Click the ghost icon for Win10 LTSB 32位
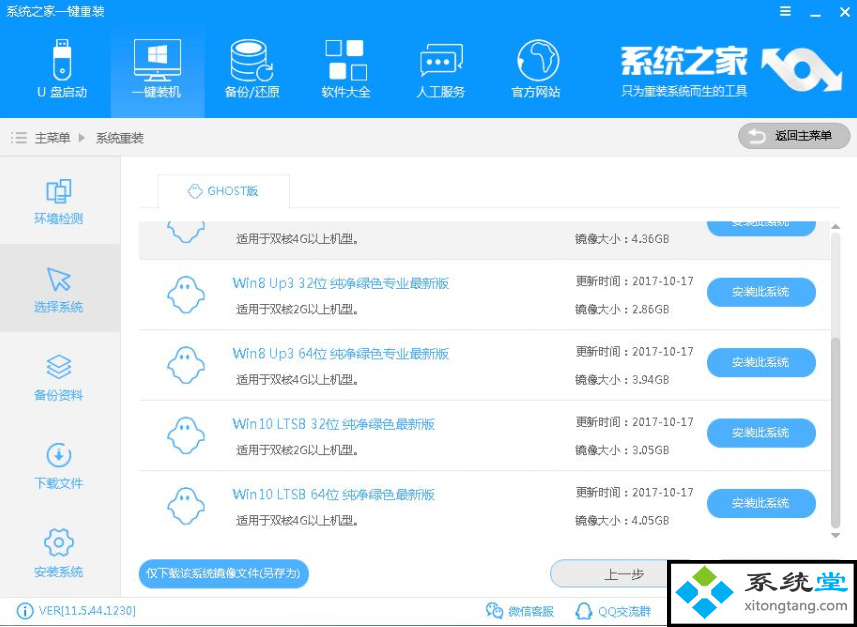The width and height of the screenshot is (857, 627). click(x=186, y=436)
